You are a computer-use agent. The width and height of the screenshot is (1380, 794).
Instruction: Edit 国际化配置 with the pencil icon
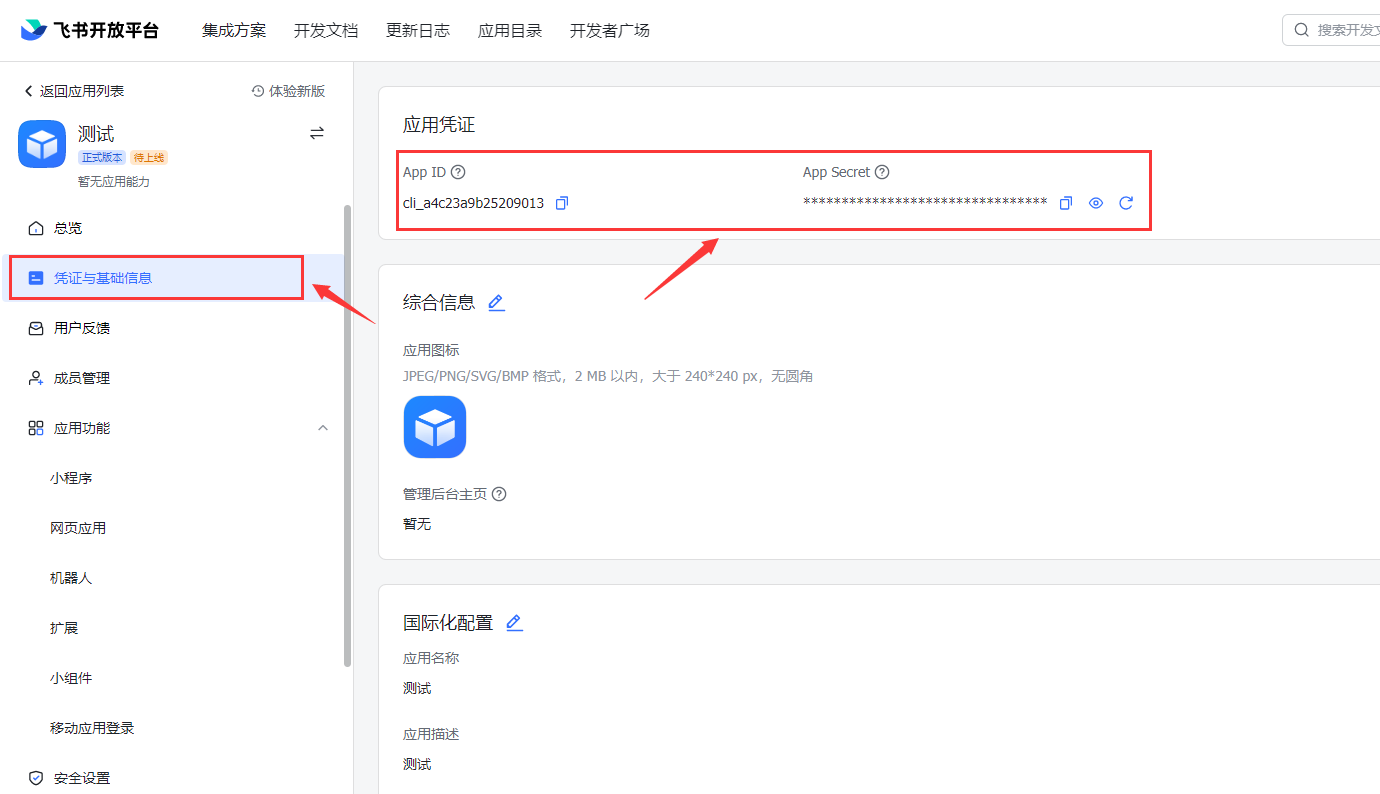click(x=514, y=622)
